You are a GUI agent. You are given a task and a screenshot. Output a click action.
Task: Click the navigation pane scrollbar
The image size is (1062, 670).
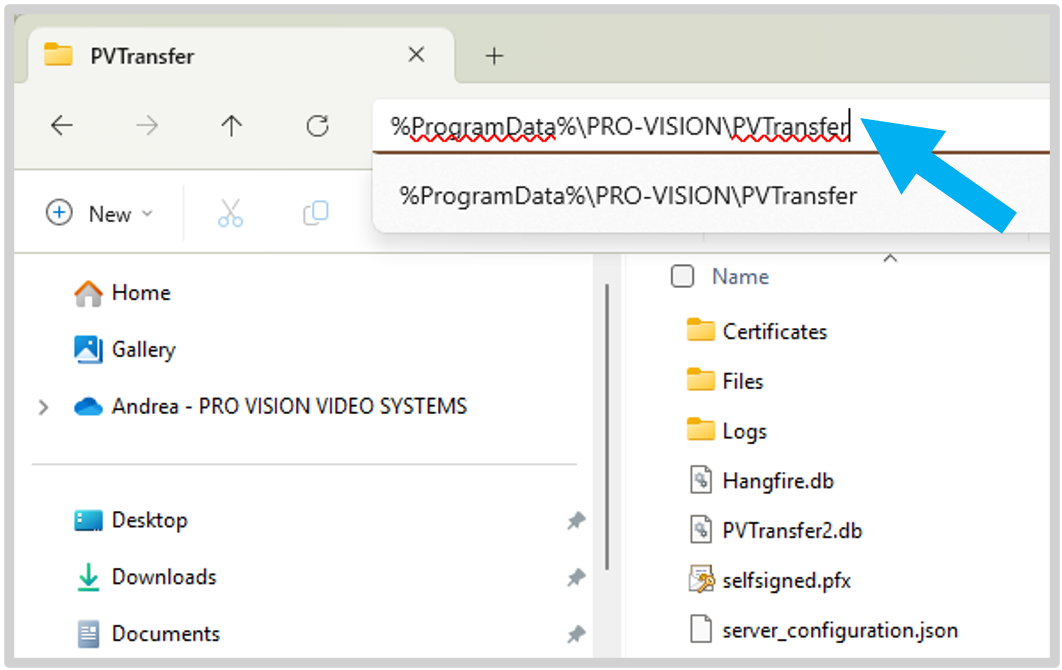click(x=608, y=427)
